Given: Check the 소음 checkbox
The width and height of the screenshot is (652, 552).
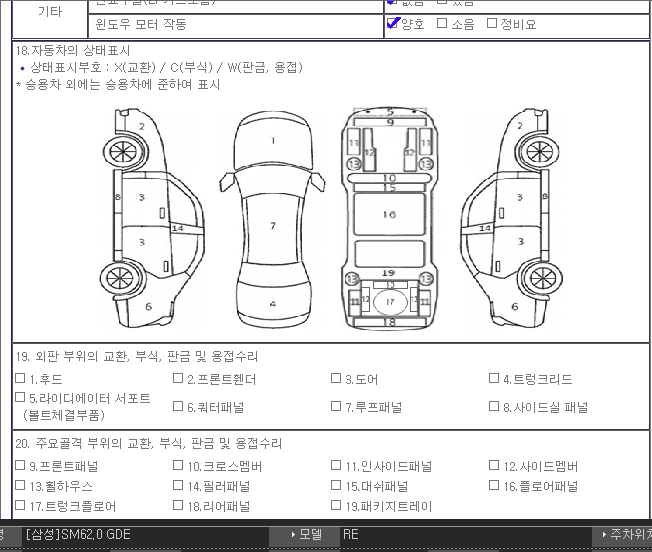Looking at the screenshot, I should point(442,23).
